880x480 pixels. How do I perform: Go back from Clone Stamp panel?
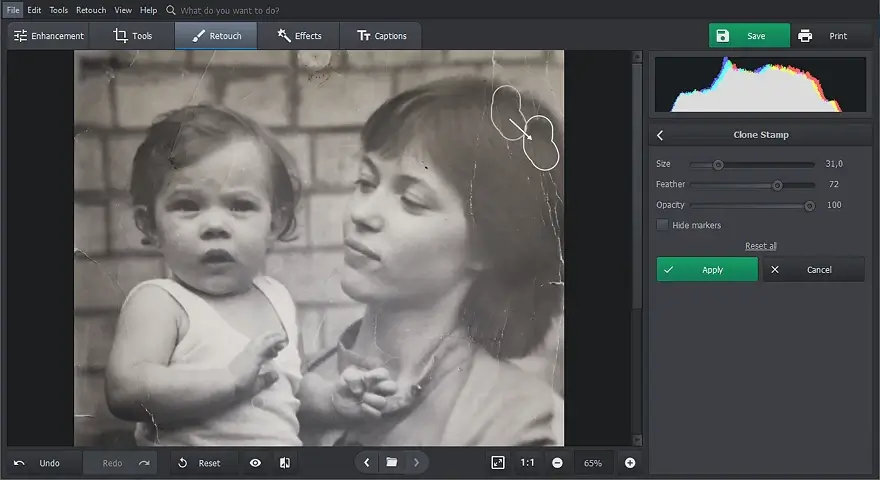tap(661, 135)
